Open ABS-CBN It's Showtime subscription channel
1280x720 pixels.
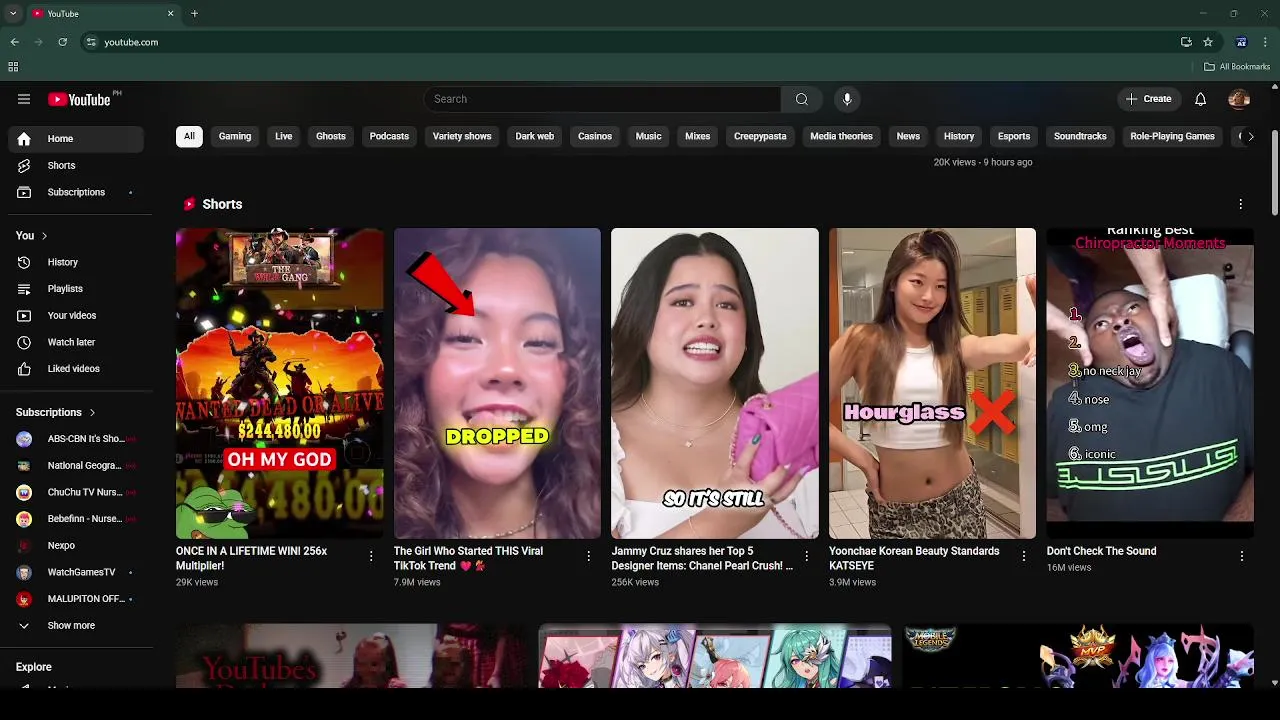point(76,439)
